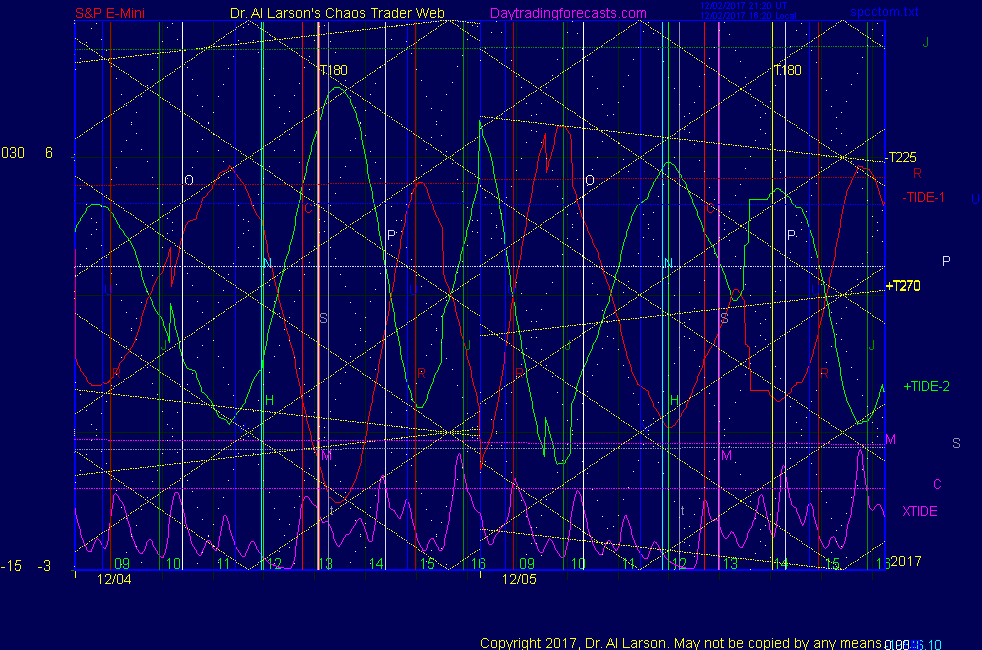Click the green J label right of chart
Screen dimensions: 982x650
click(x=925, y=43)
